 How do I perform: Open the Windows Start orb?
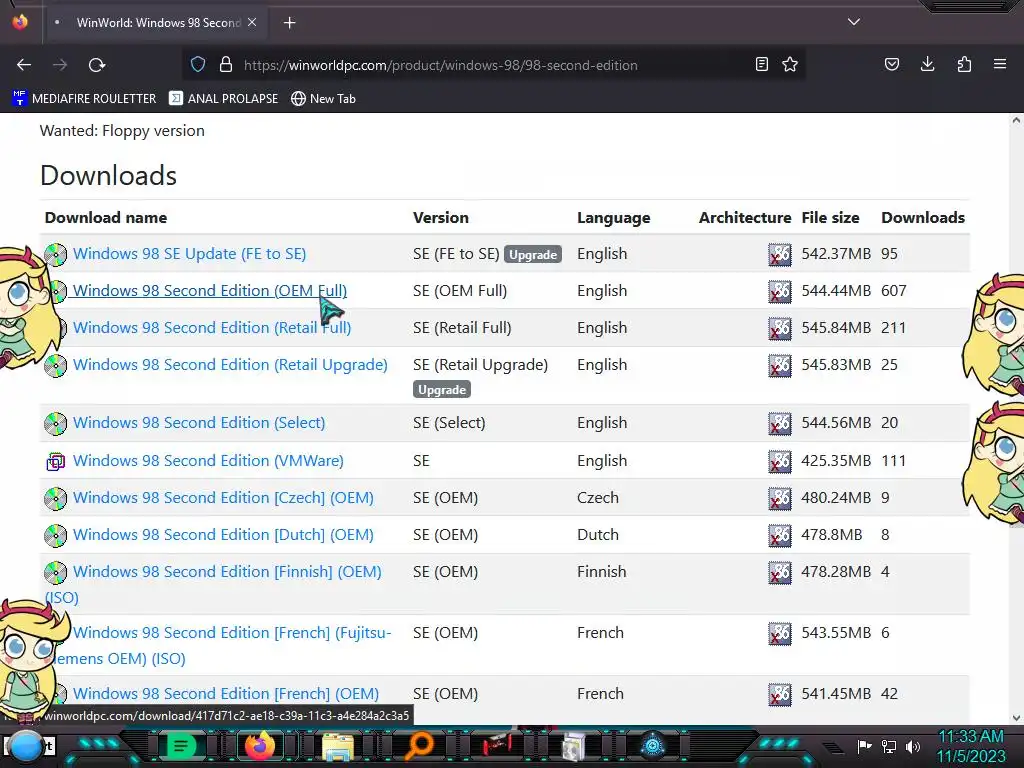(26, 747)
